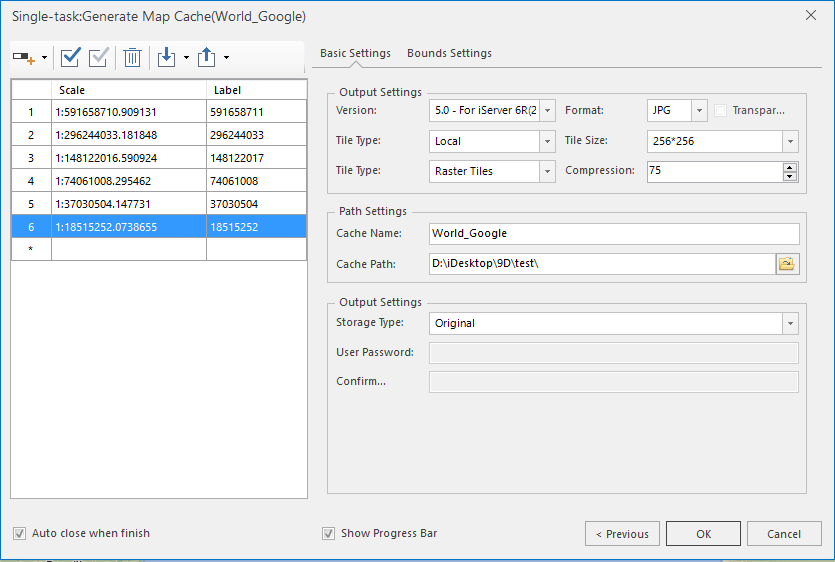This screenshot has width=835, height=562.
Task: Click the Cache Name input field
Action: pyautogui.click(x=614, y=234)
